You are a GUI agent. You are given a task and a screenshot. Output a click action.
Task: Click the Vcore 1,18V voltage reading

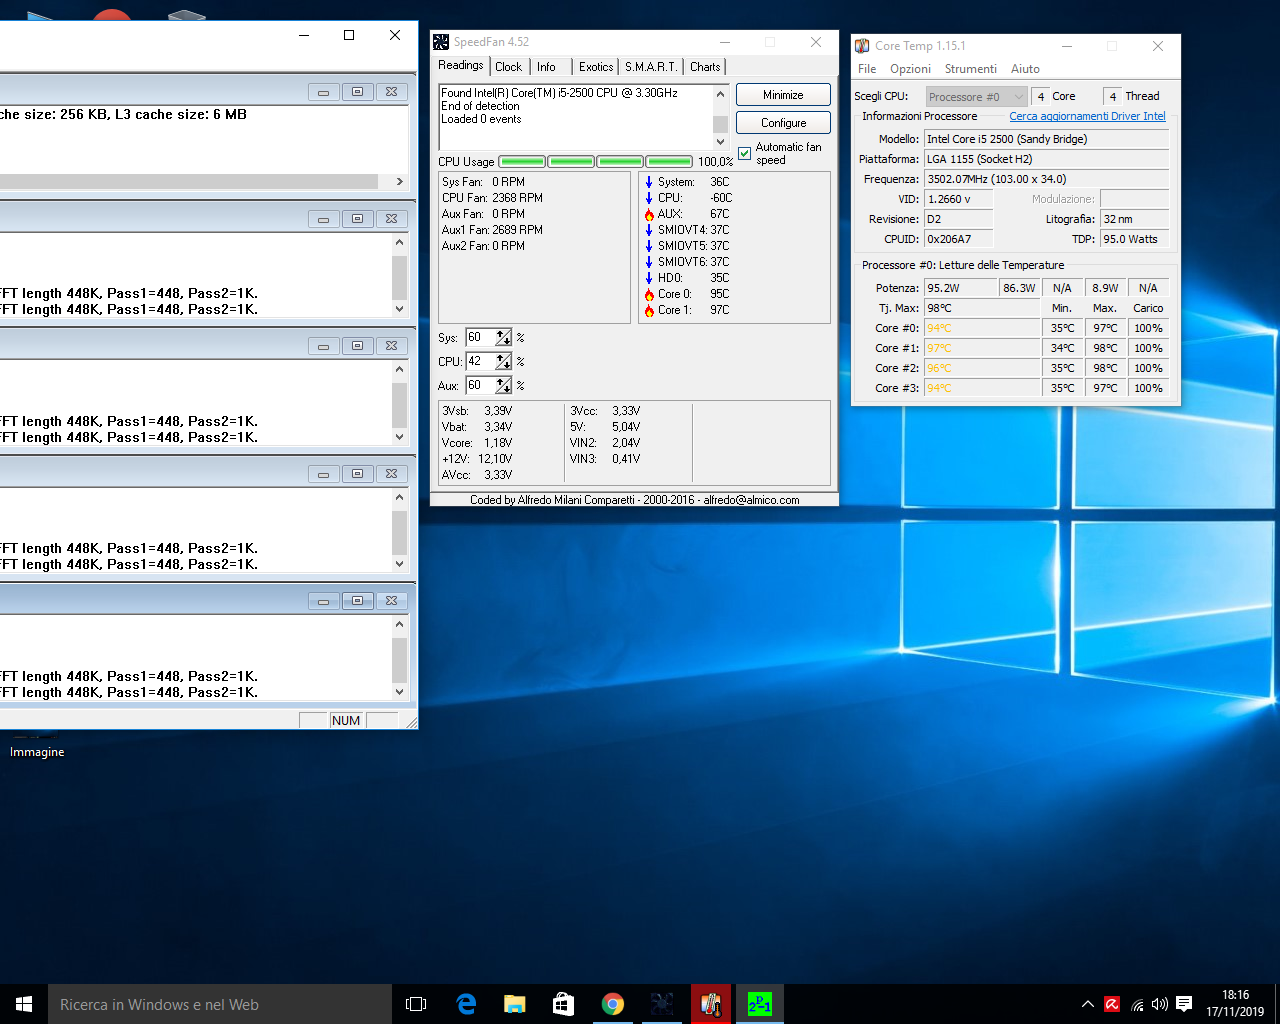[477, 443]
